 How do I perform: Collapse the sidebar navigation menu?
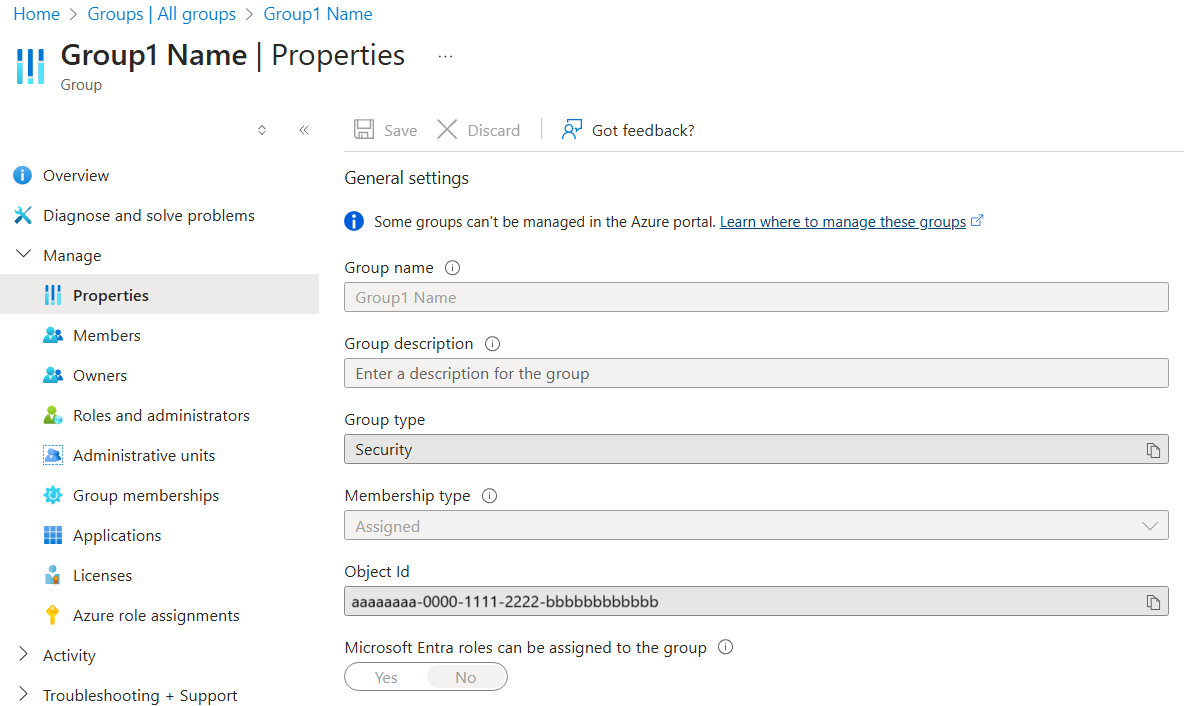pos(304,130)
